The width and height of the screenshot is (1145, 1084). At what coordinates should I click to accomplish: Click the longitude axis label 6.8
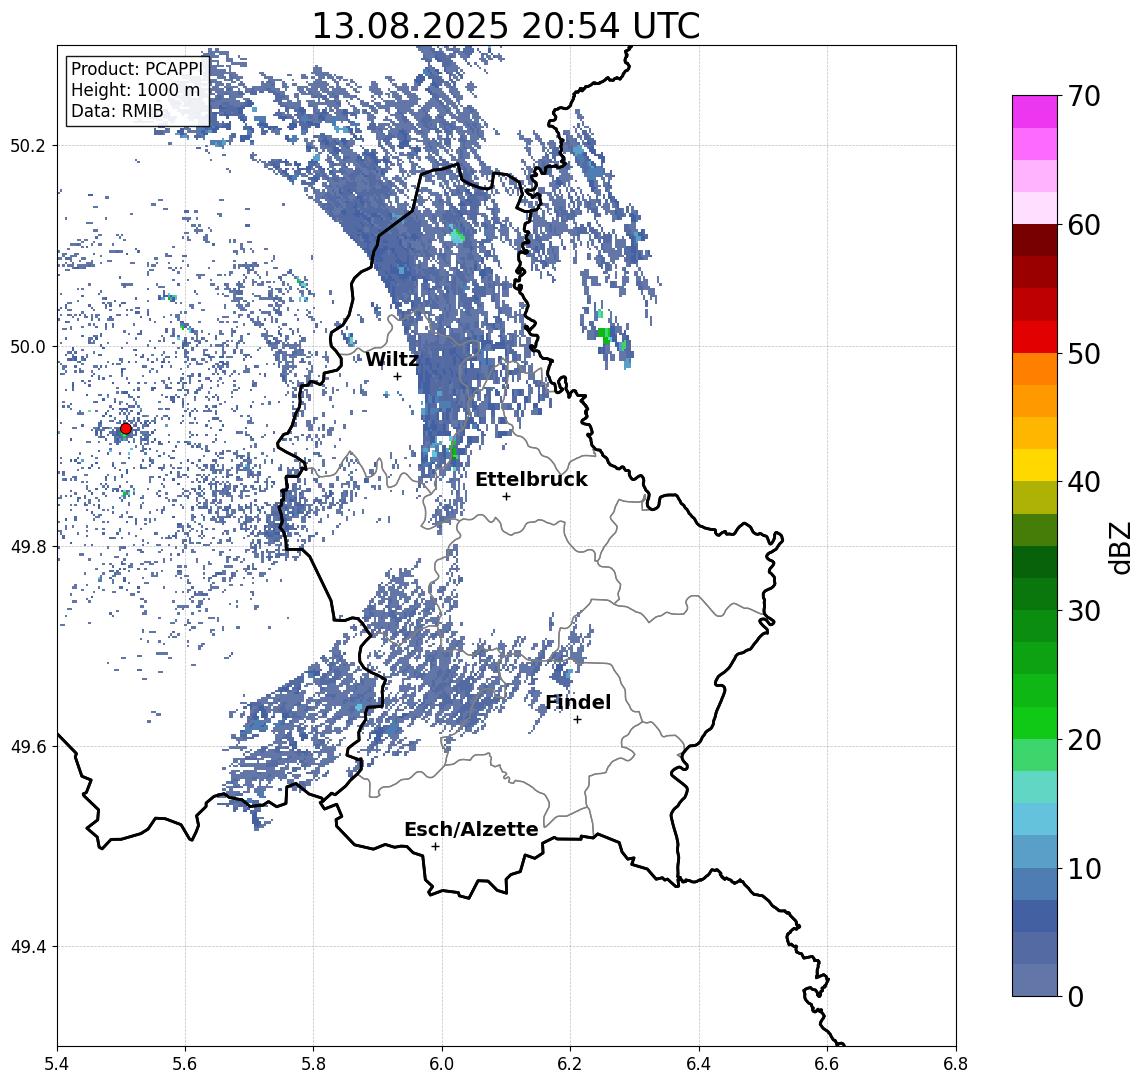[955, 1064]
